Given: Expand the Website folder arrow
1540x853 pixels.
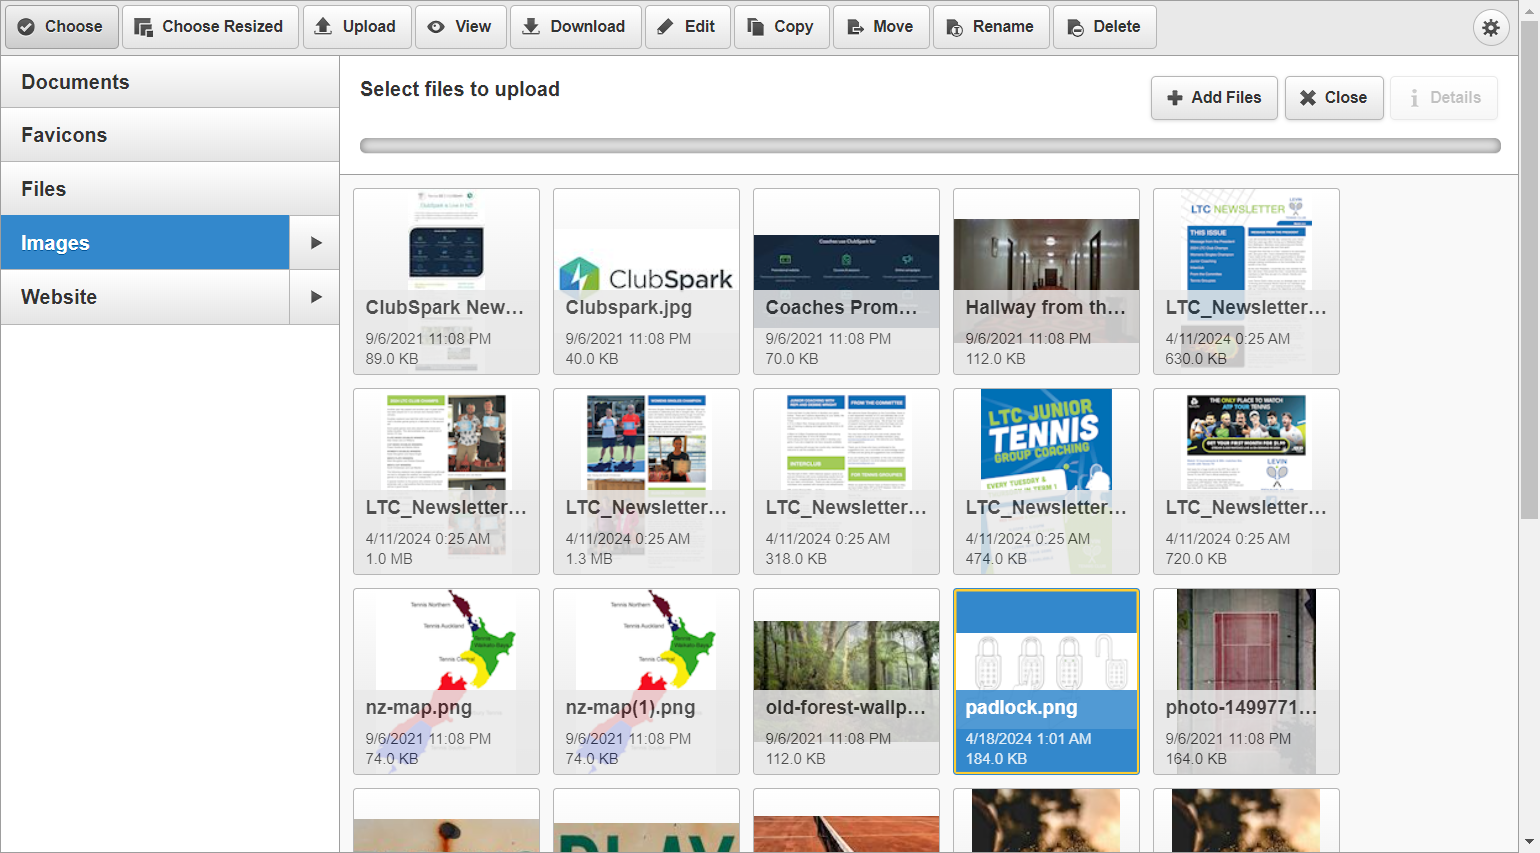Looking at the screenshot, I should (315, 297).
